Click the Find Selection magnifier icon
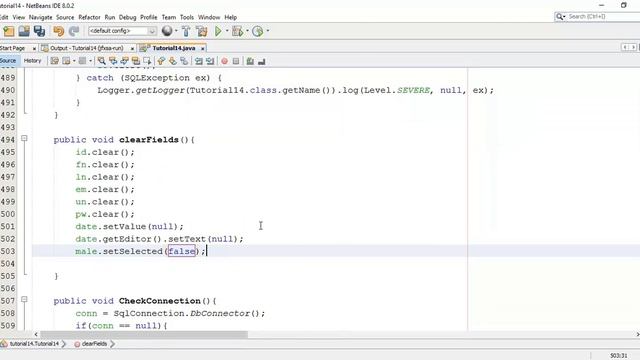 [102, 61]
